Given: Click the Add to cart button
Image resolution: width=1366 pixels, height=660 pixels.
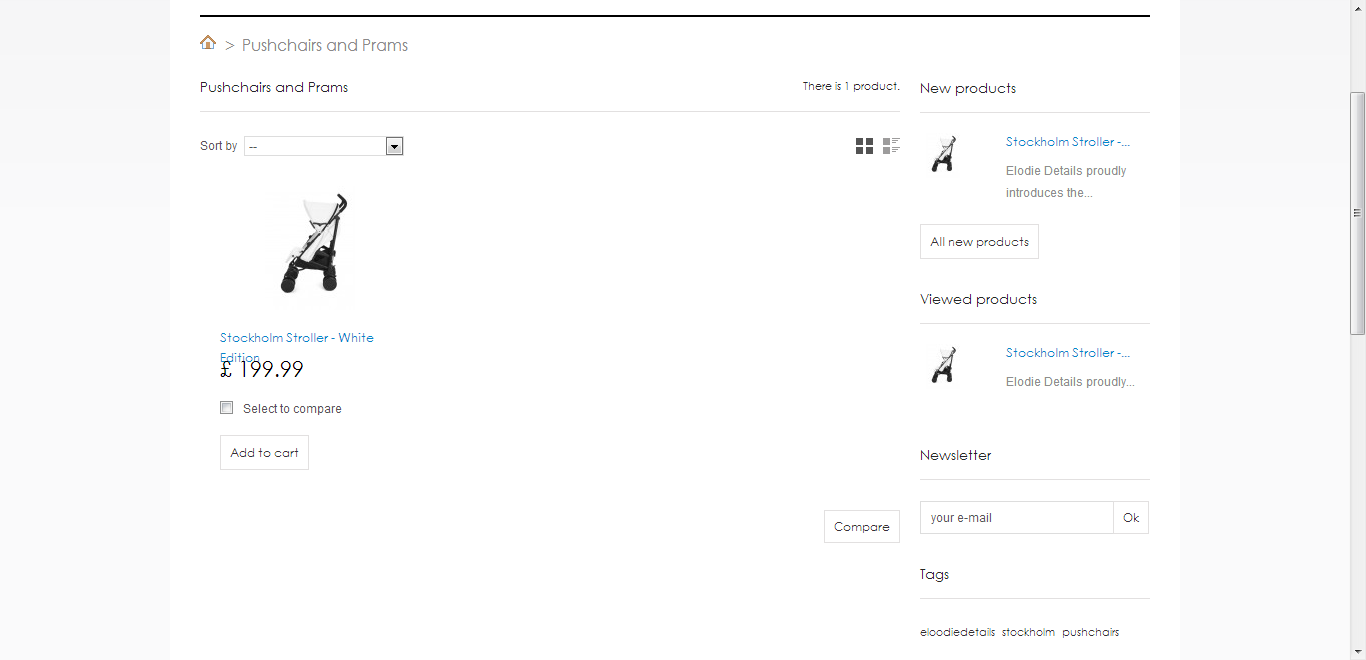Looking at the screenshot, I should click(264, 452).
